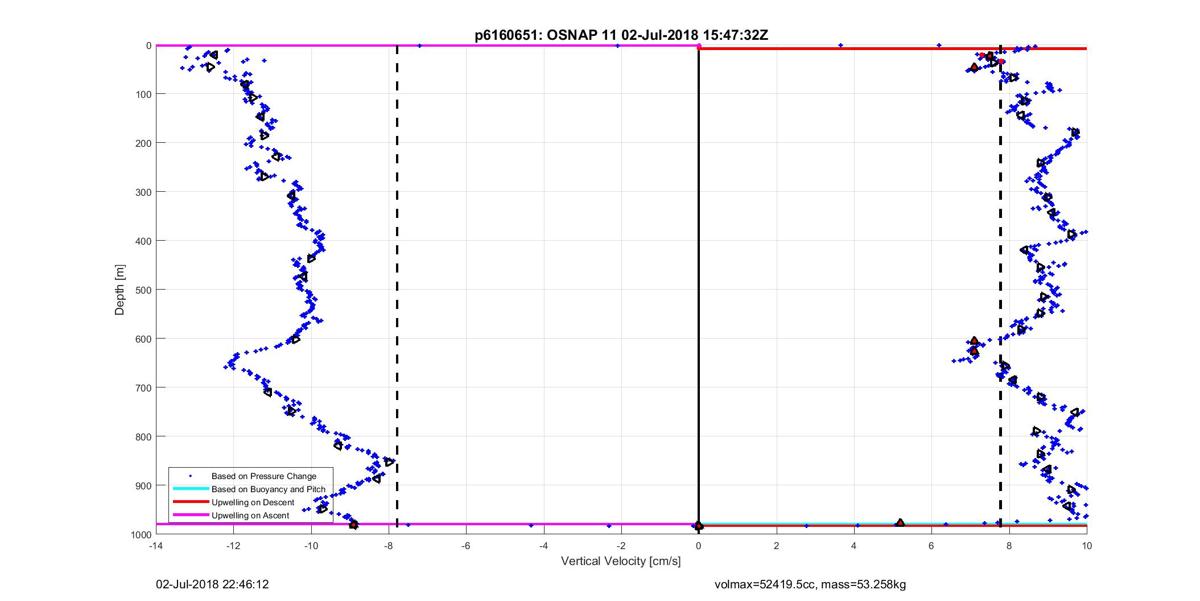
Task: Click the red triangle marker near 5 cm/s at bottom
Action: coord(900,523)
